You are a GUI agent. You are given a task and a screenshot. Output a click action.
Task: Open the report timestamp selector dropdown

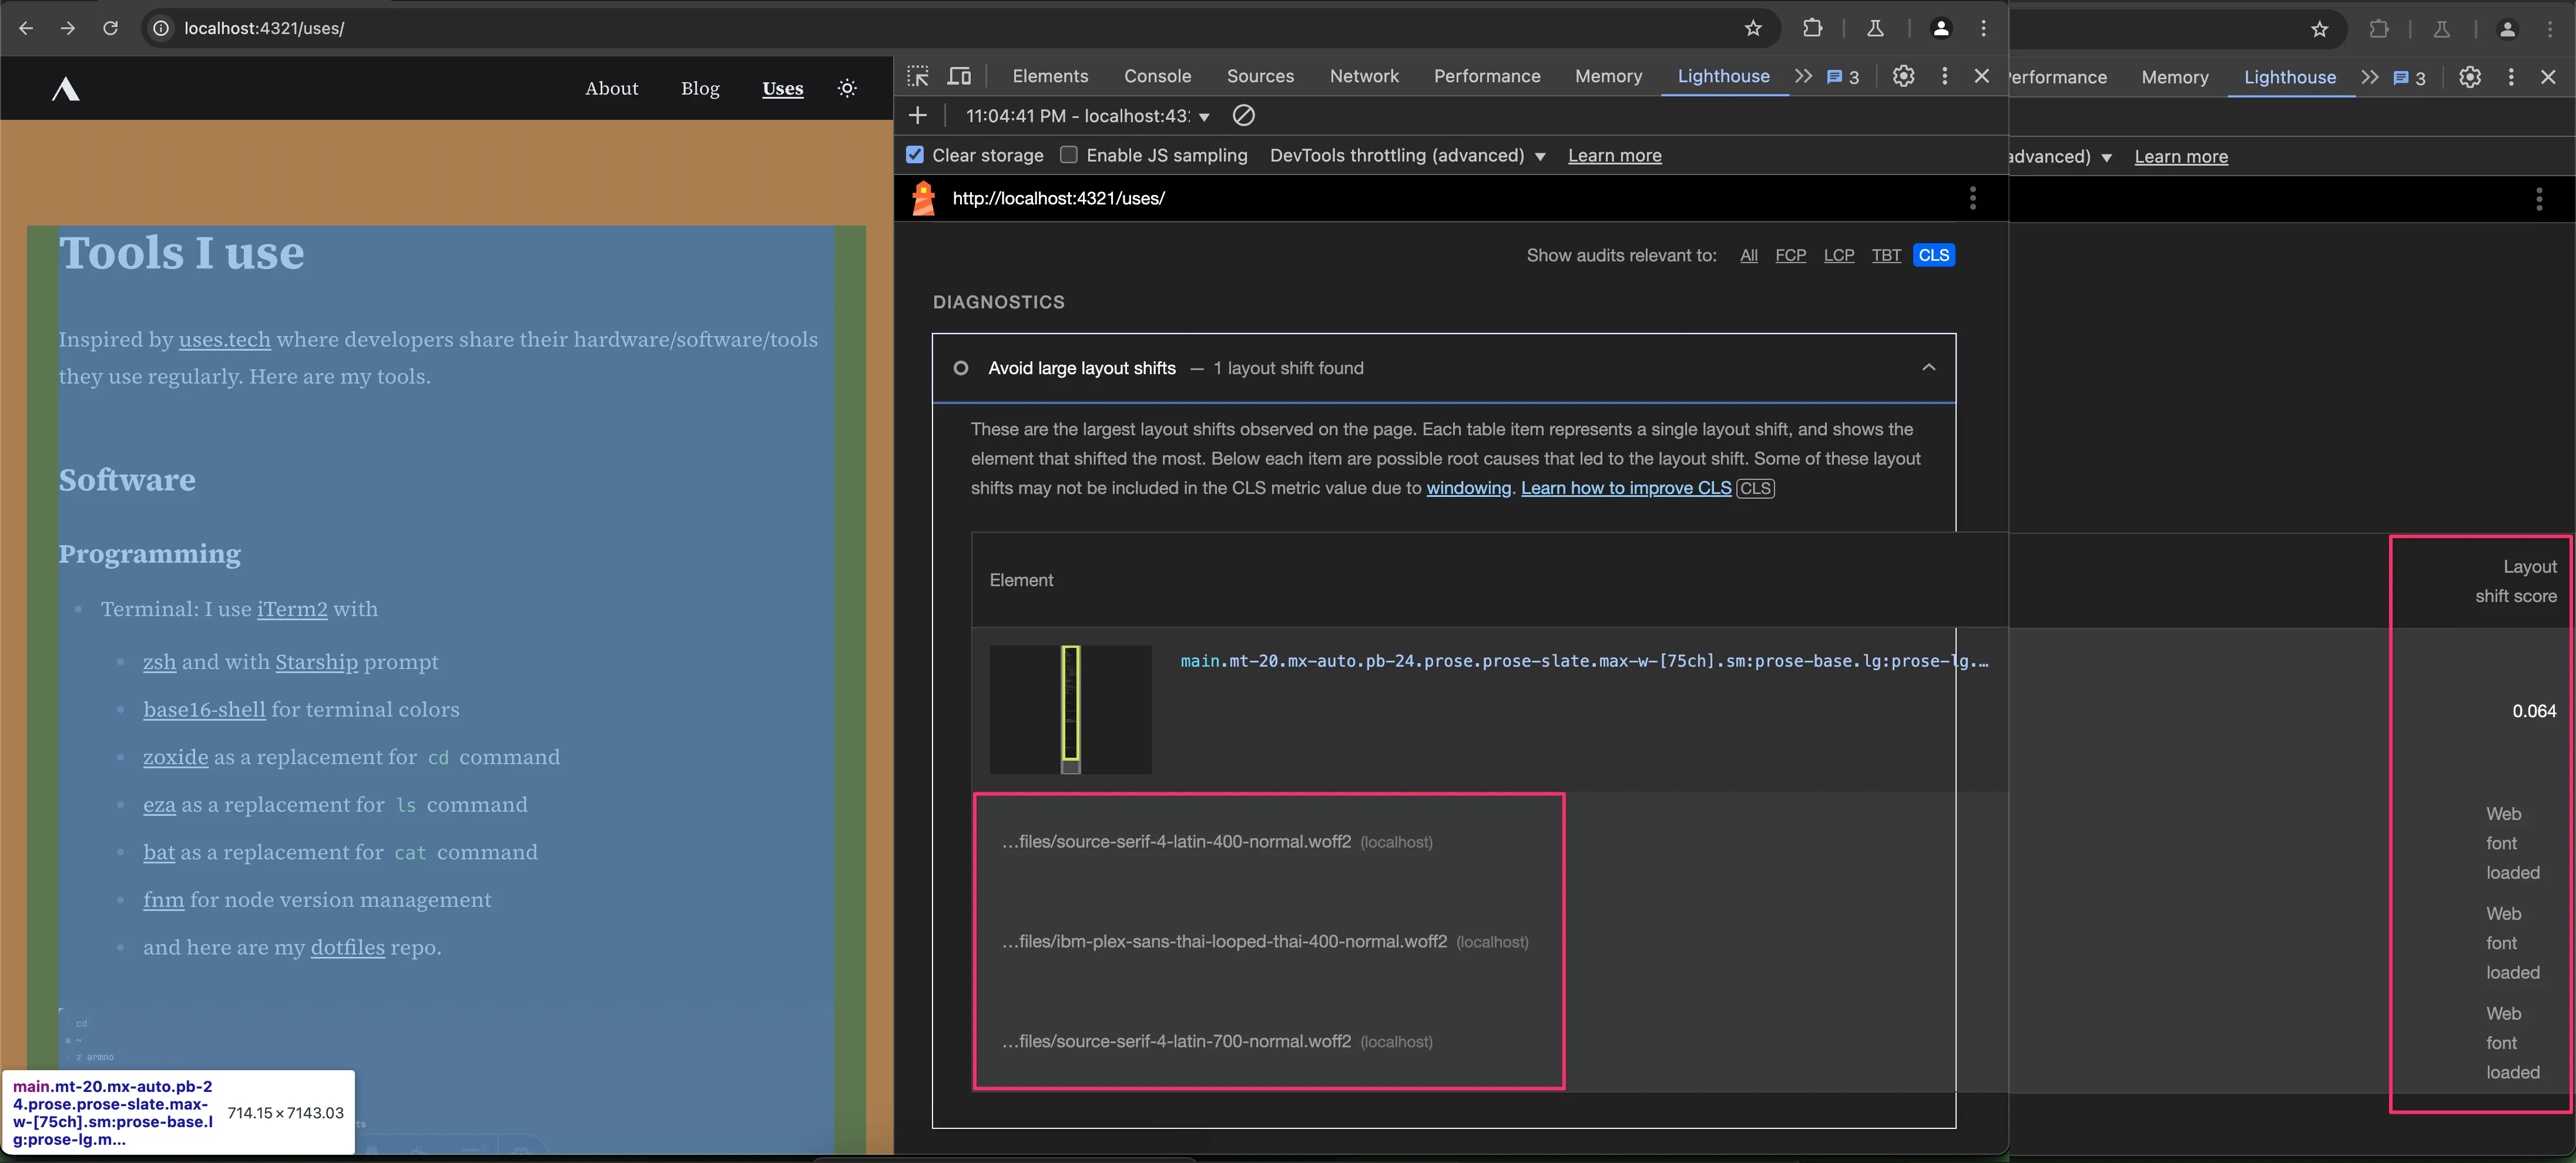(1088, 116)
